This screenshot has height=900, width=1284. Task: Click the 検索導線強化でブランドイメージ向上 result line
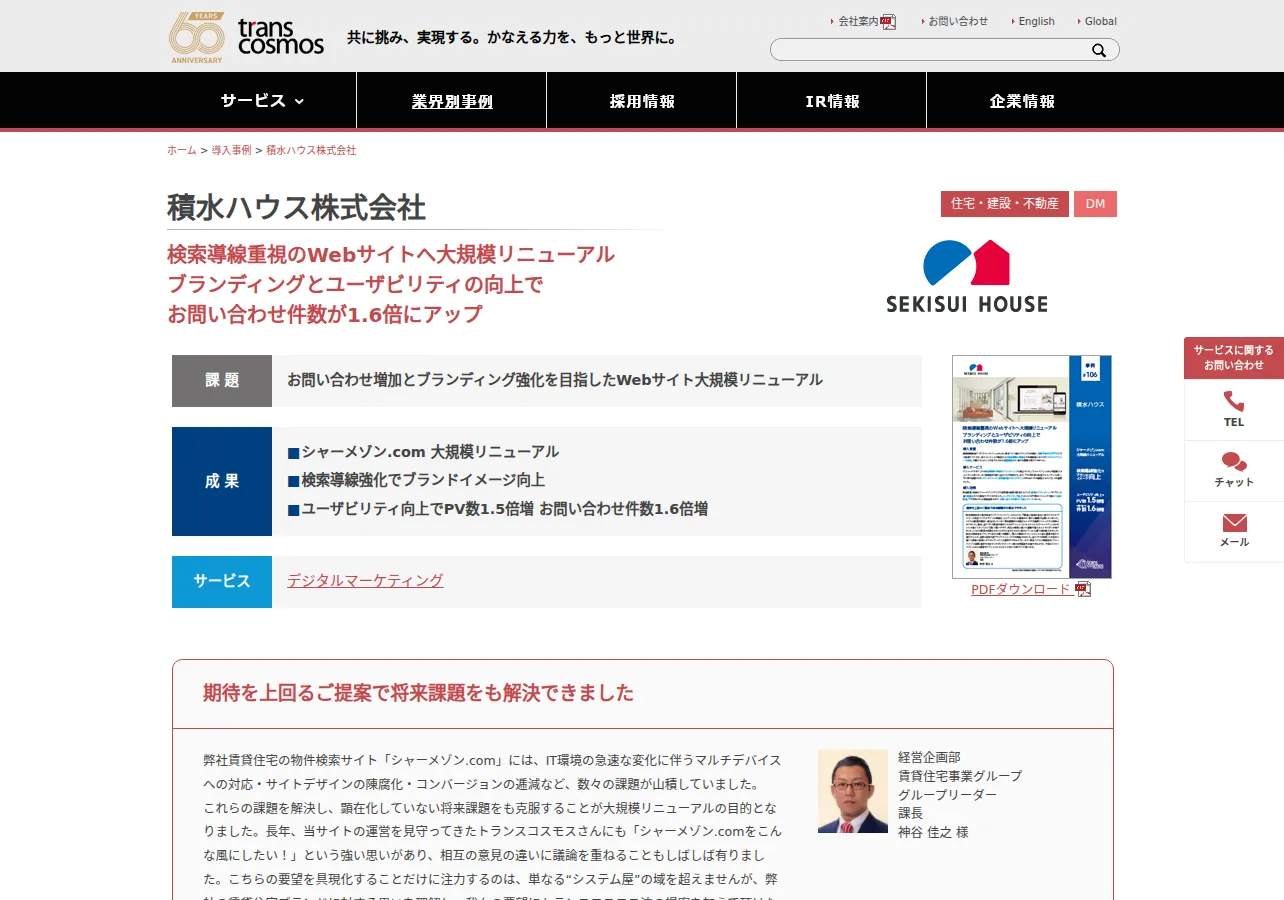416,480
